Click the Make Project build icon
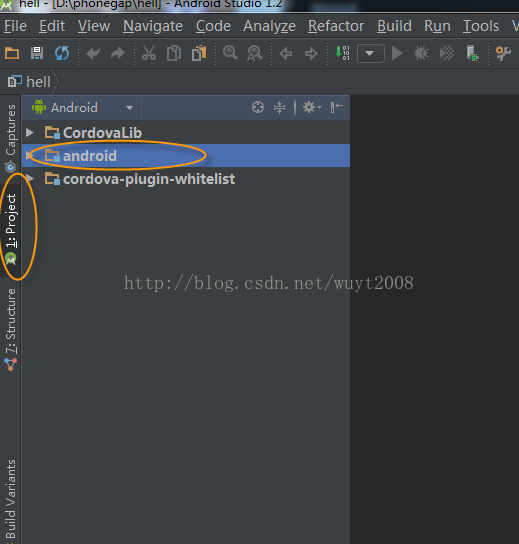Screen dimensions: 519x544 (342, 53)
